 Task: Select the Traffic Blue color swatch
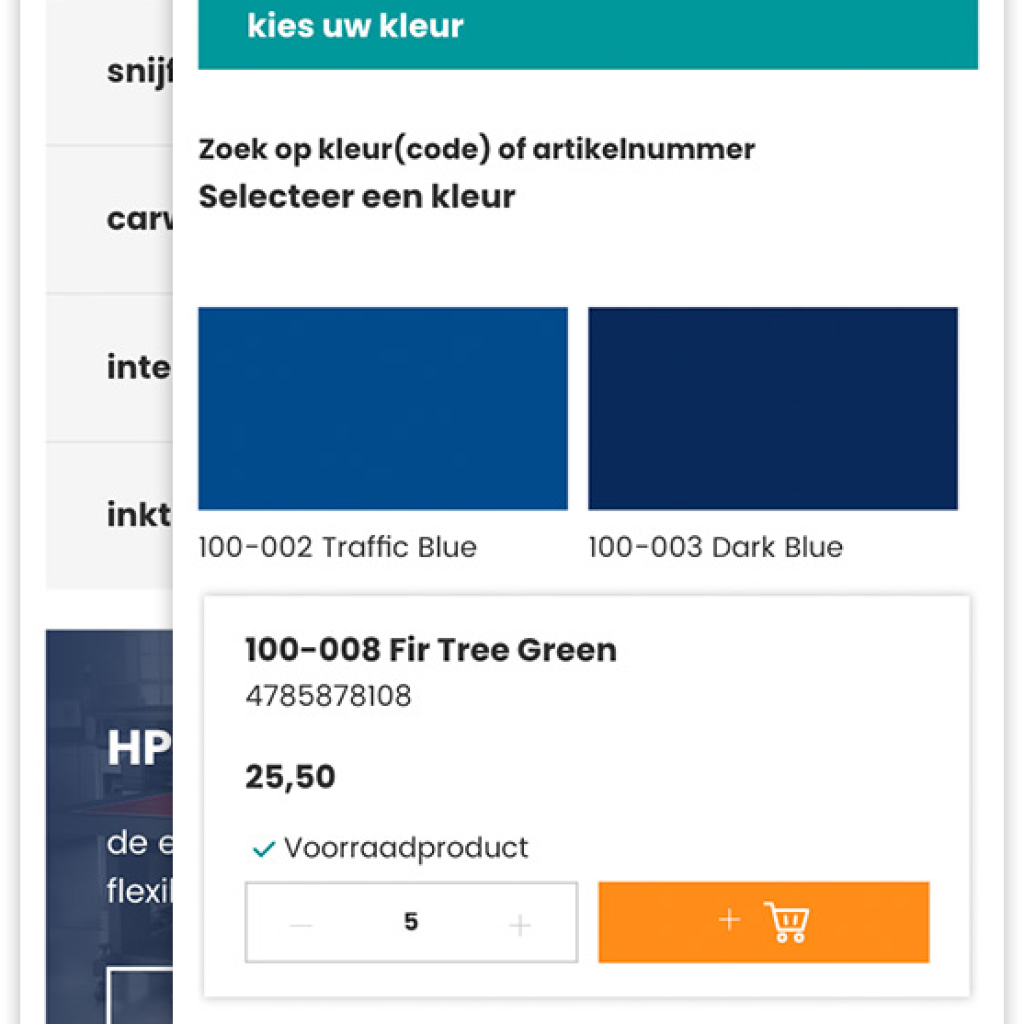383,408
